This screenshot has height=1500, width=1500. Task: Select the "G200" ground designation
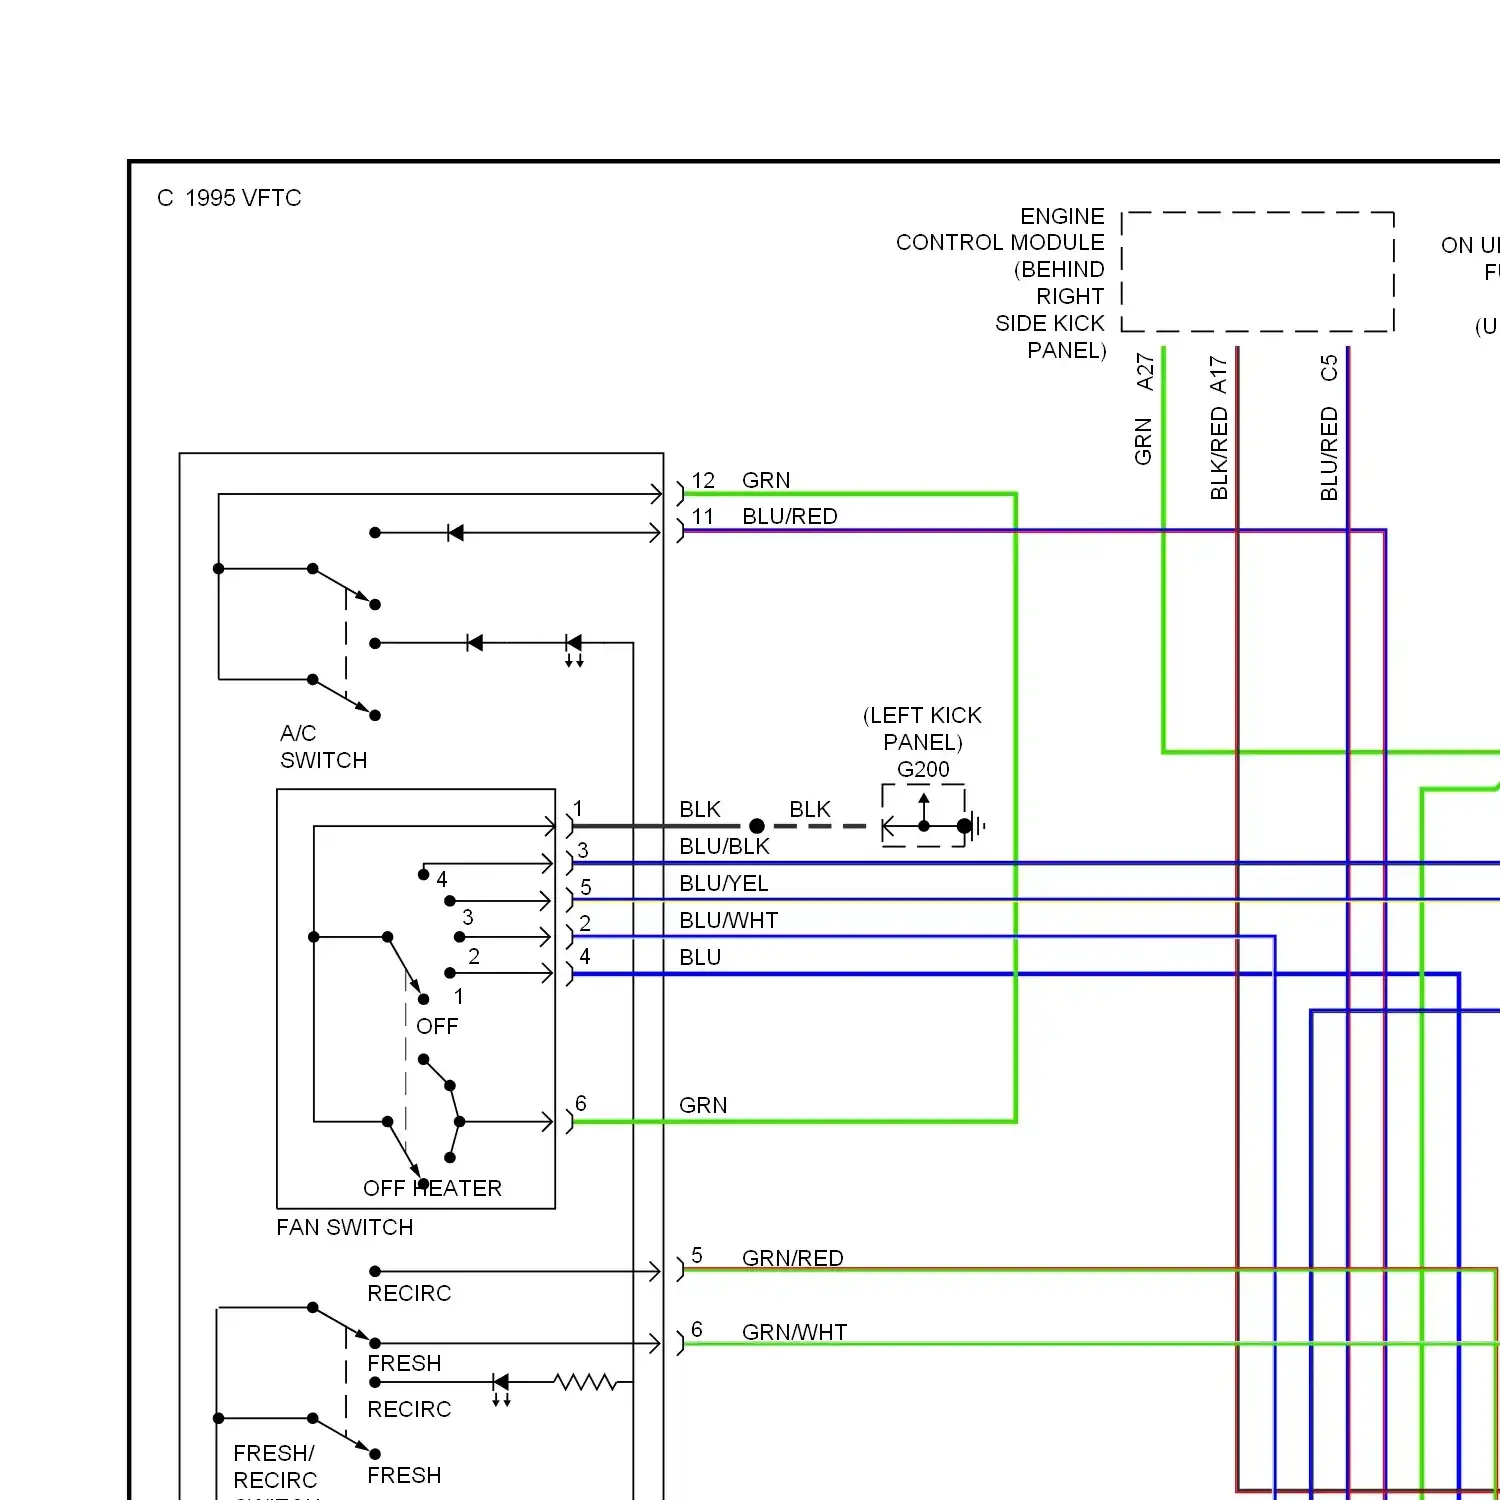coord(923,769)
